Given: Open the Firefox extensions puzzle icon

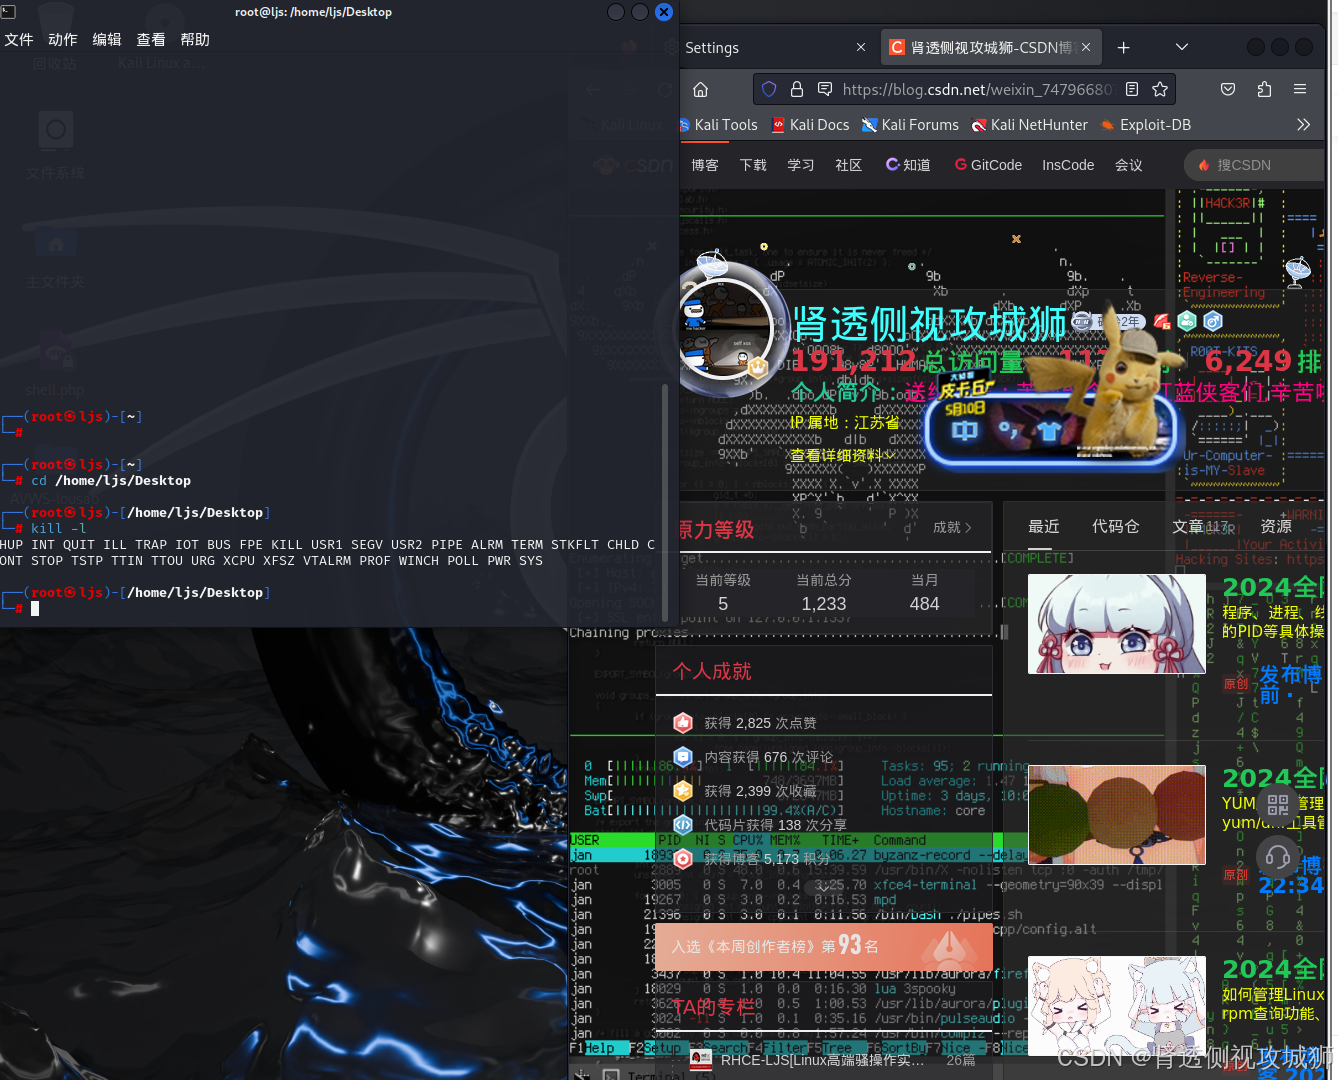Looking at the screenshot, I should click(1264, 89).
